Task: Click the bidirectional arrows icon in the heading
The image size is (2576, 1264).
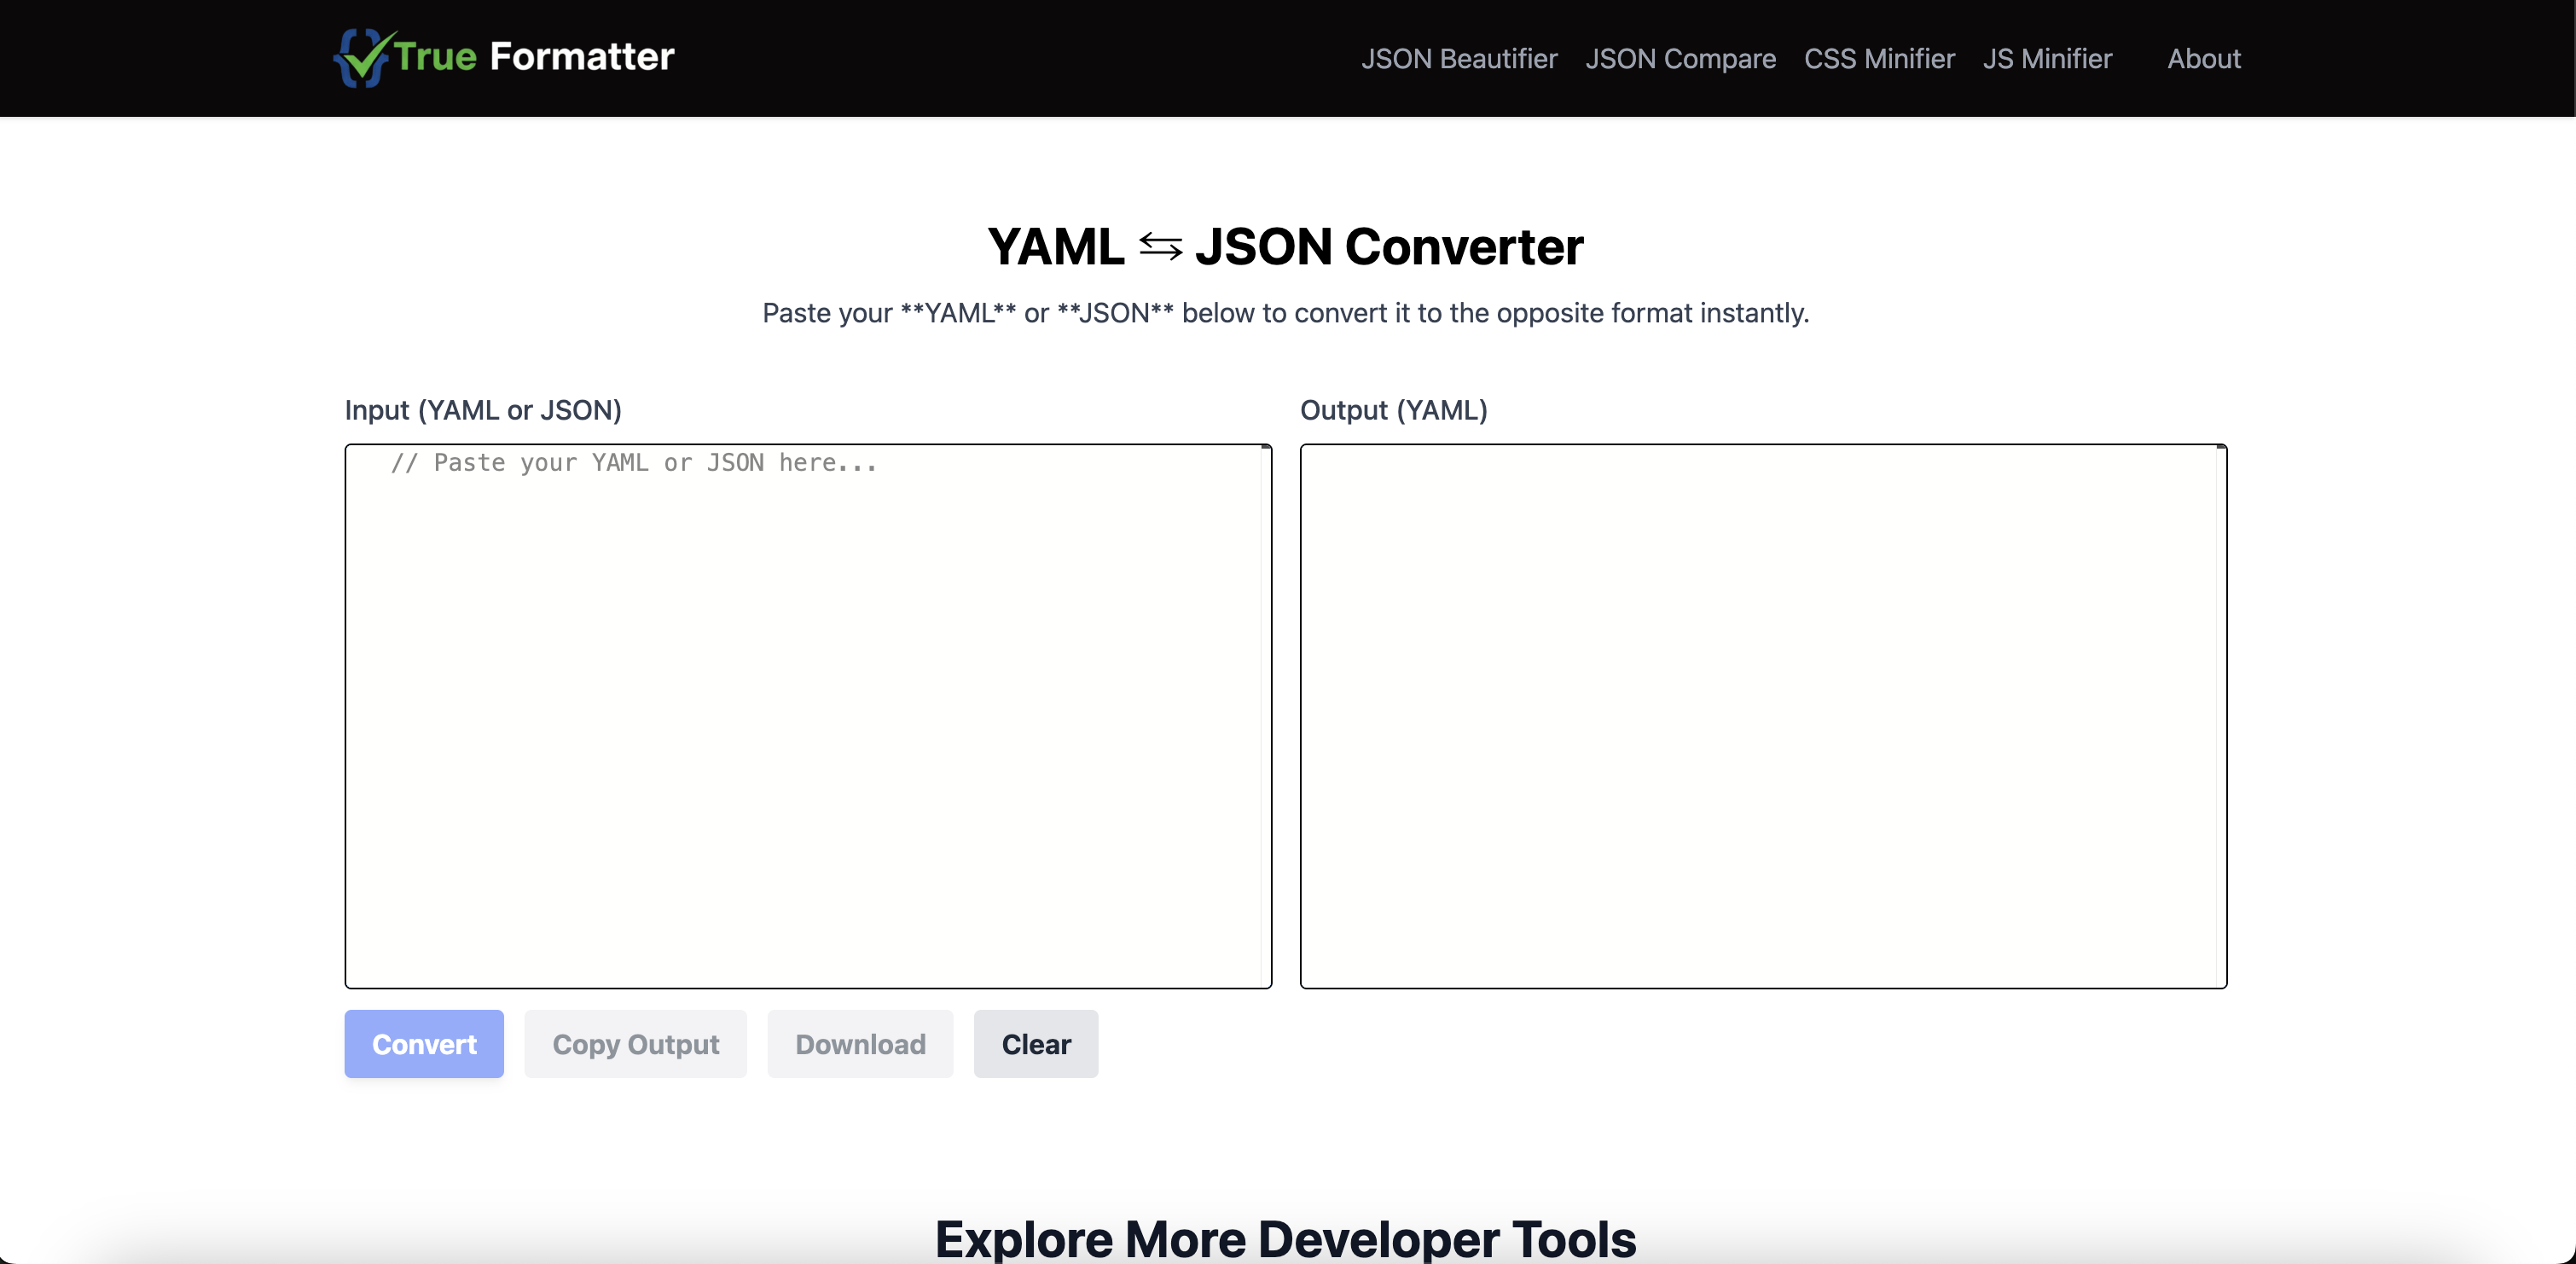Action: (1160, 247)
